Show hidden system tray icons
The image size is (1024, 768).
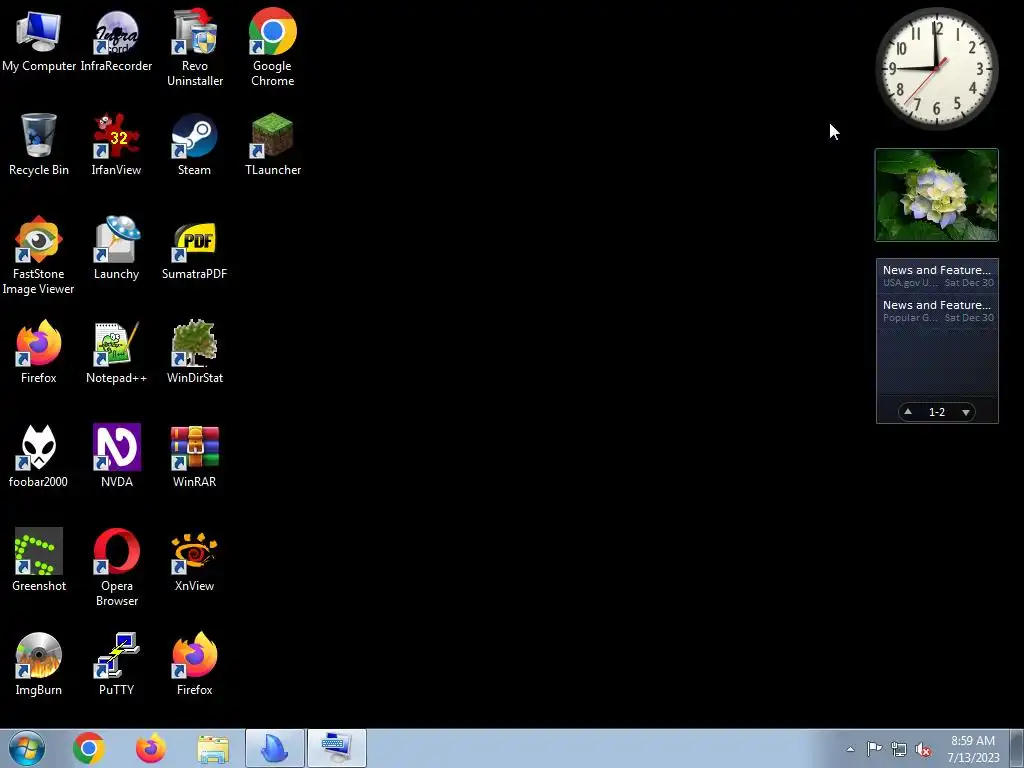pos(850,749)
